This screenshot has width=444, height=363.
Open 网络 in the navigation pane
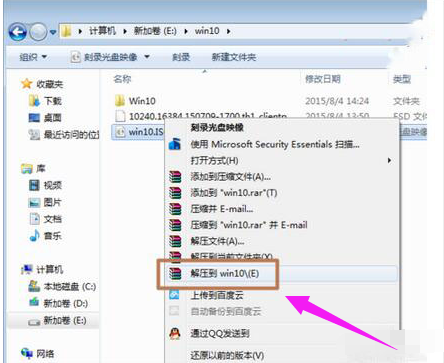coord(38,354)
